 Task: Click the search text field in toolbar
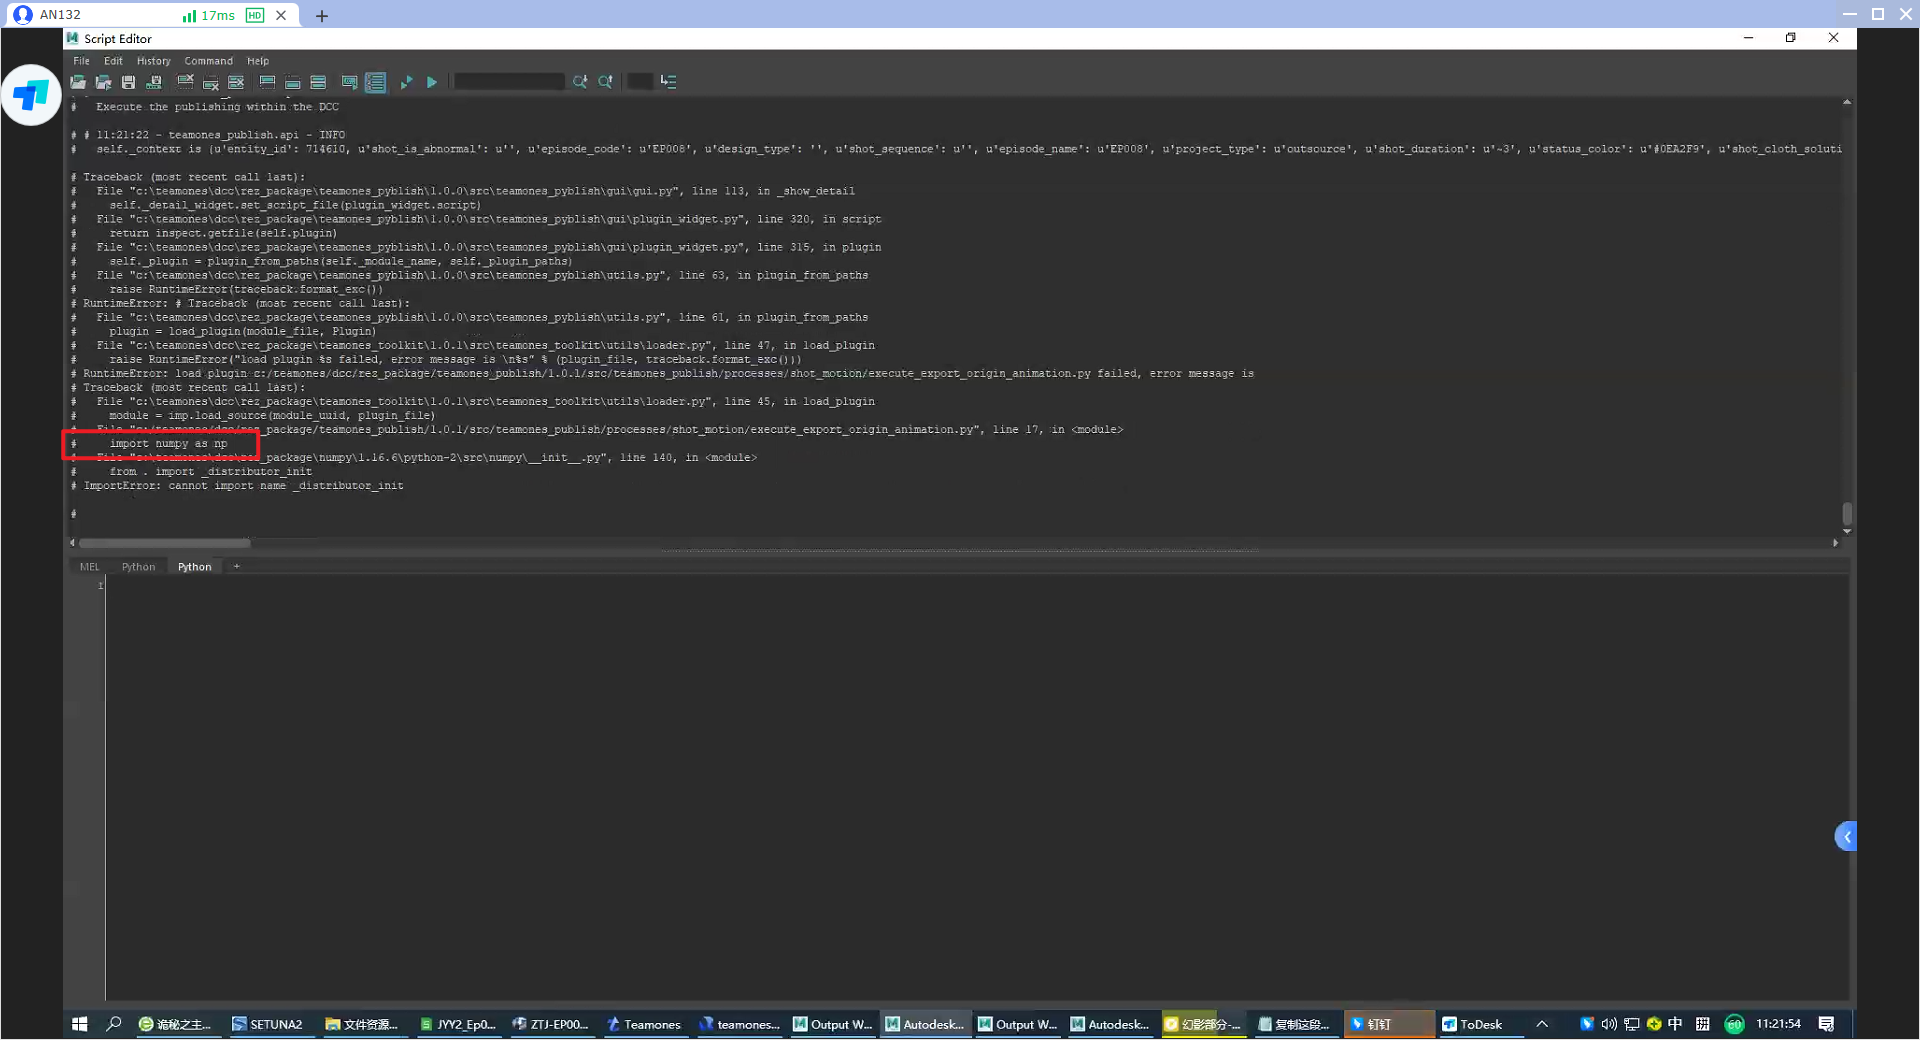click(x=509, y=82)
